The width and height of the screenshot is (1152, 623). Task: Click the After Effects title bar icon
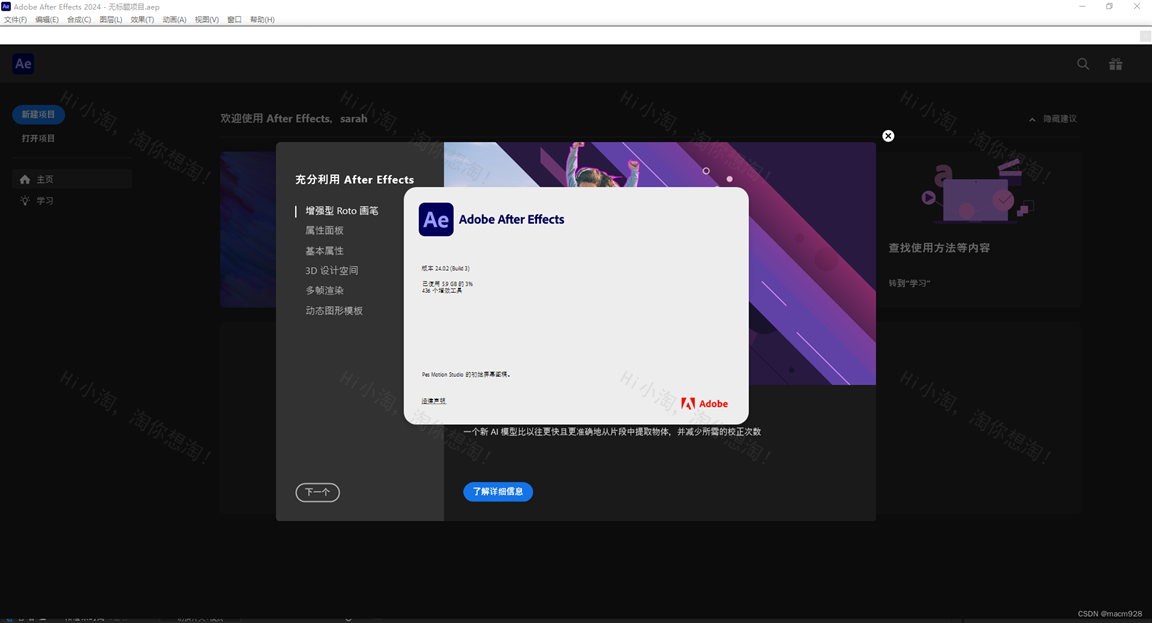pos(6,6)
